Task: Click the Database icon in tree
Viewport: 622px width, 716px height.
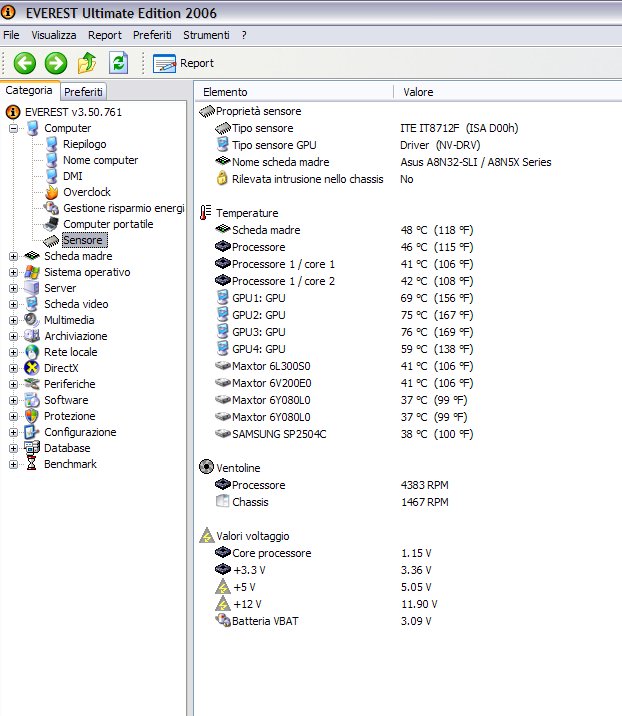Action: (x=32, y=448)
